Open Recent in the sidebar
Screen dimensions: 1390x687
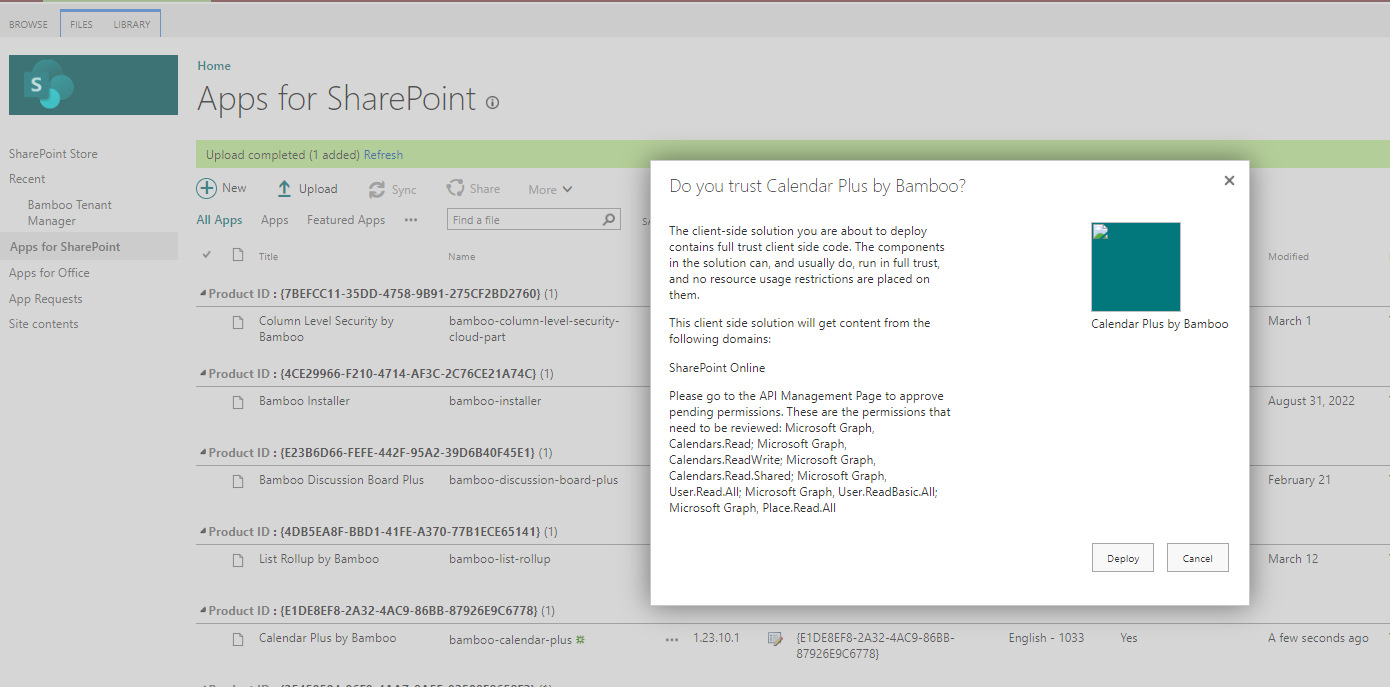pos(27,179)
